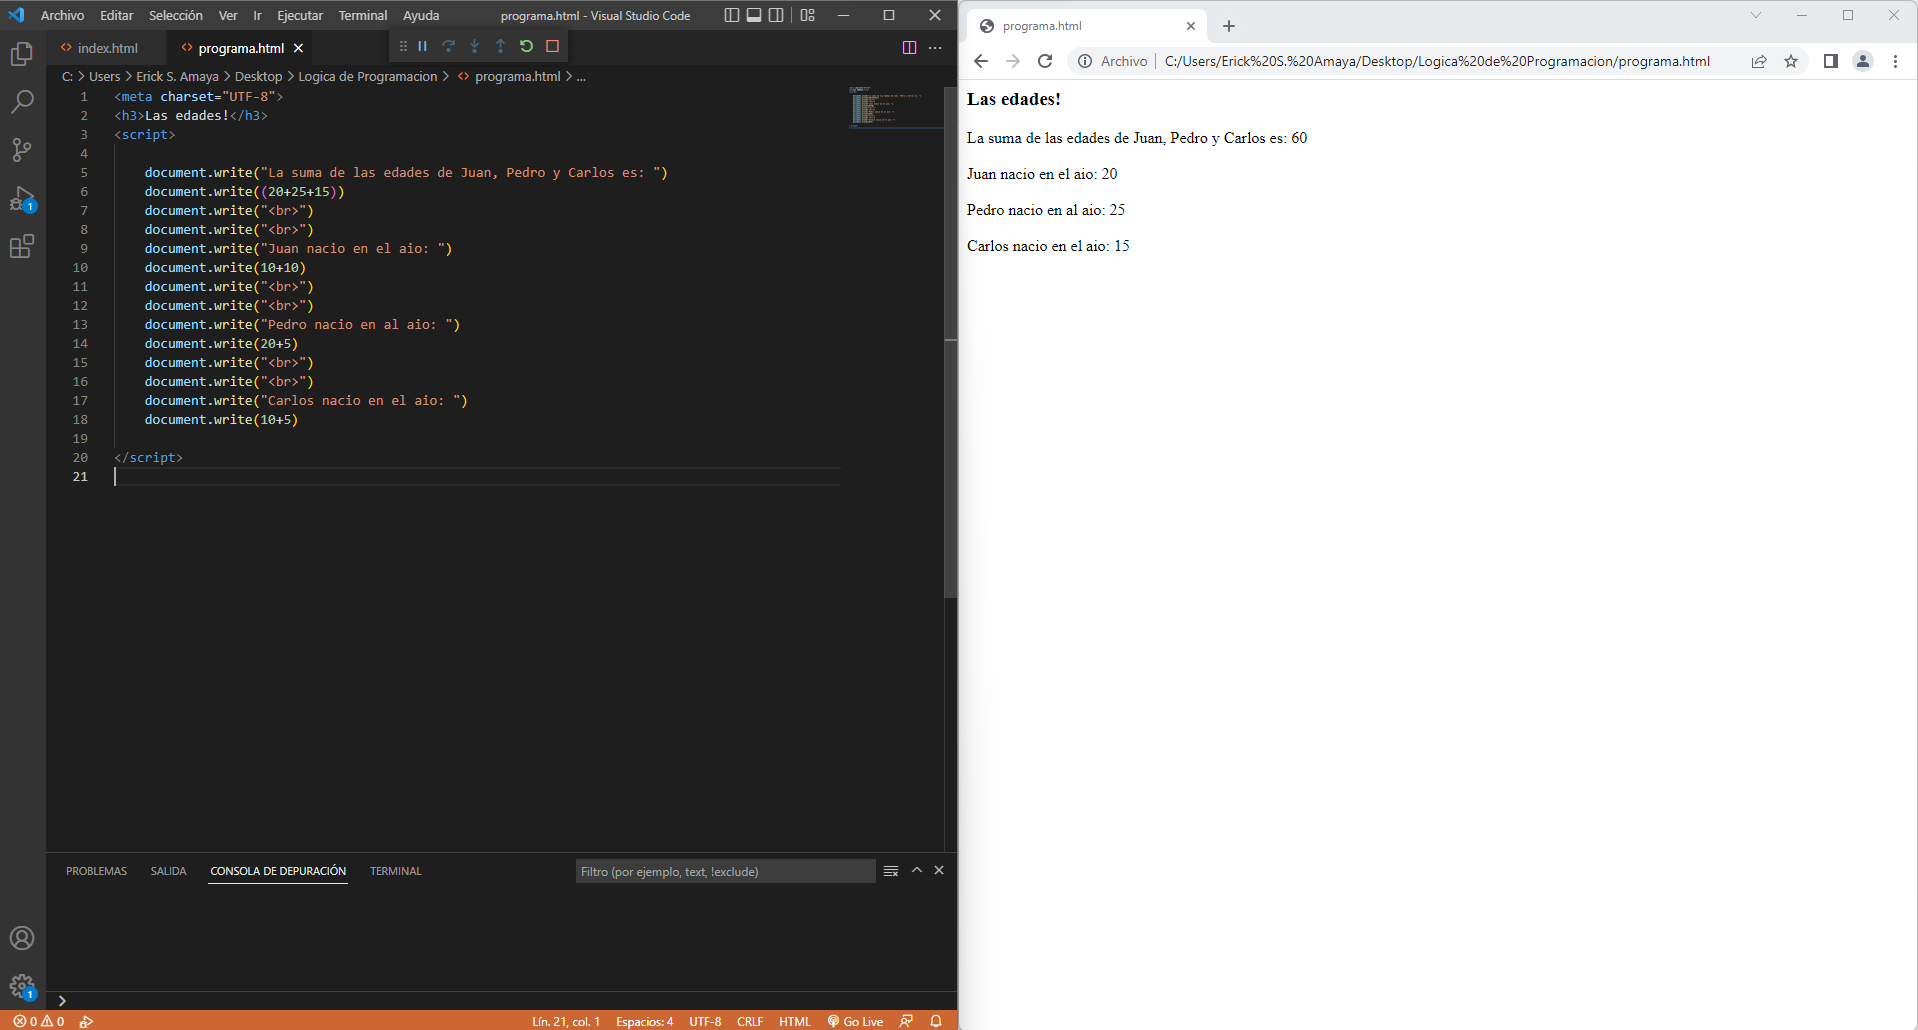Switch to the PROBLEMAS panel tab

pos(96,871)
